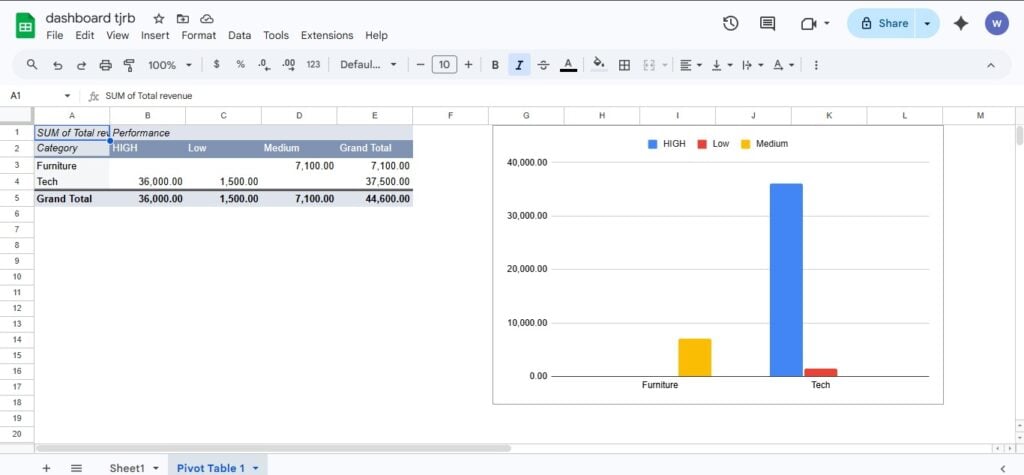The image size is (1024, 475).
Task: Open the Format menu
Action: pyautogui.click(x=199, y=35)
